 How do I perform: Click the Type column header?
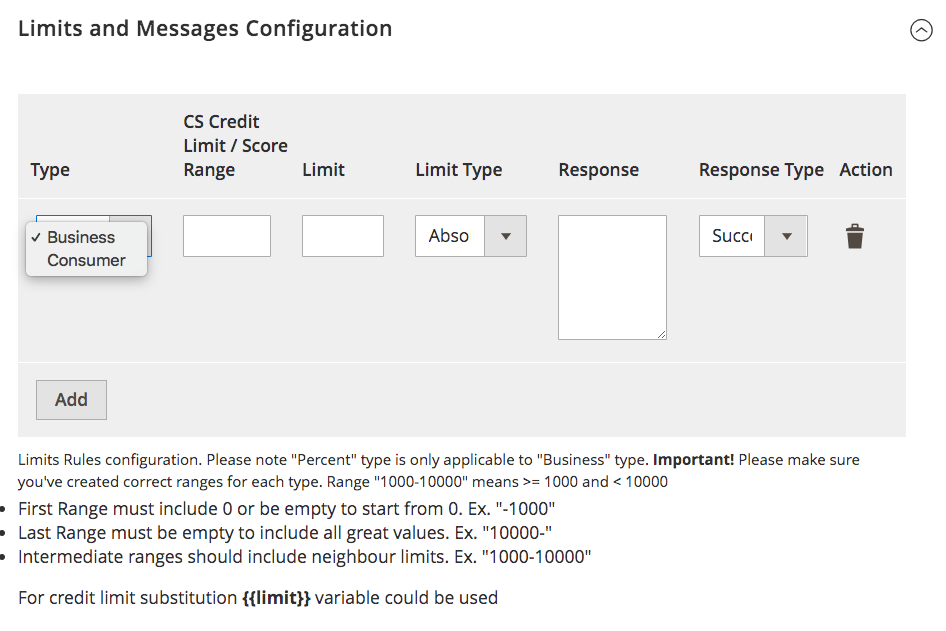point(50,170)
